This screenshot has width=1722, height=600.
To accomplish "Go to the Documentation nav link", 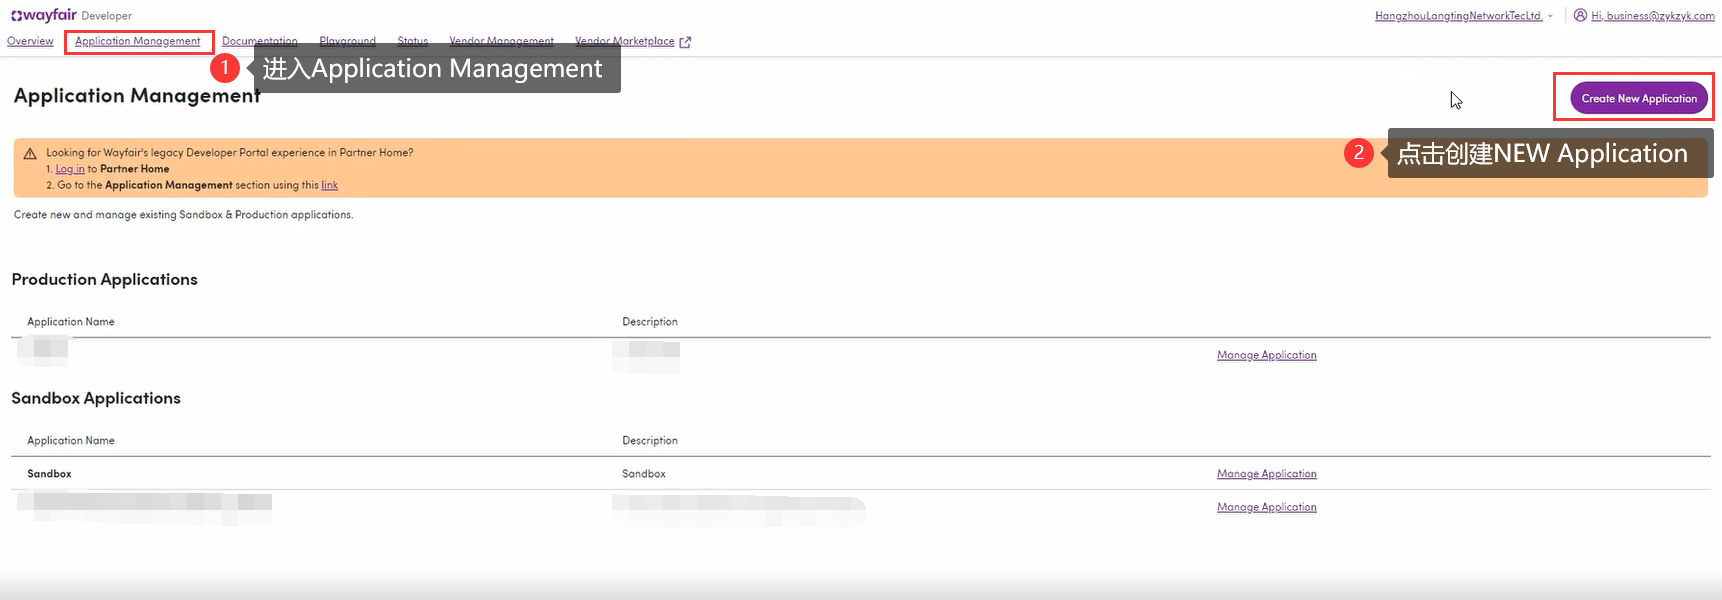I will pos(259,41).
